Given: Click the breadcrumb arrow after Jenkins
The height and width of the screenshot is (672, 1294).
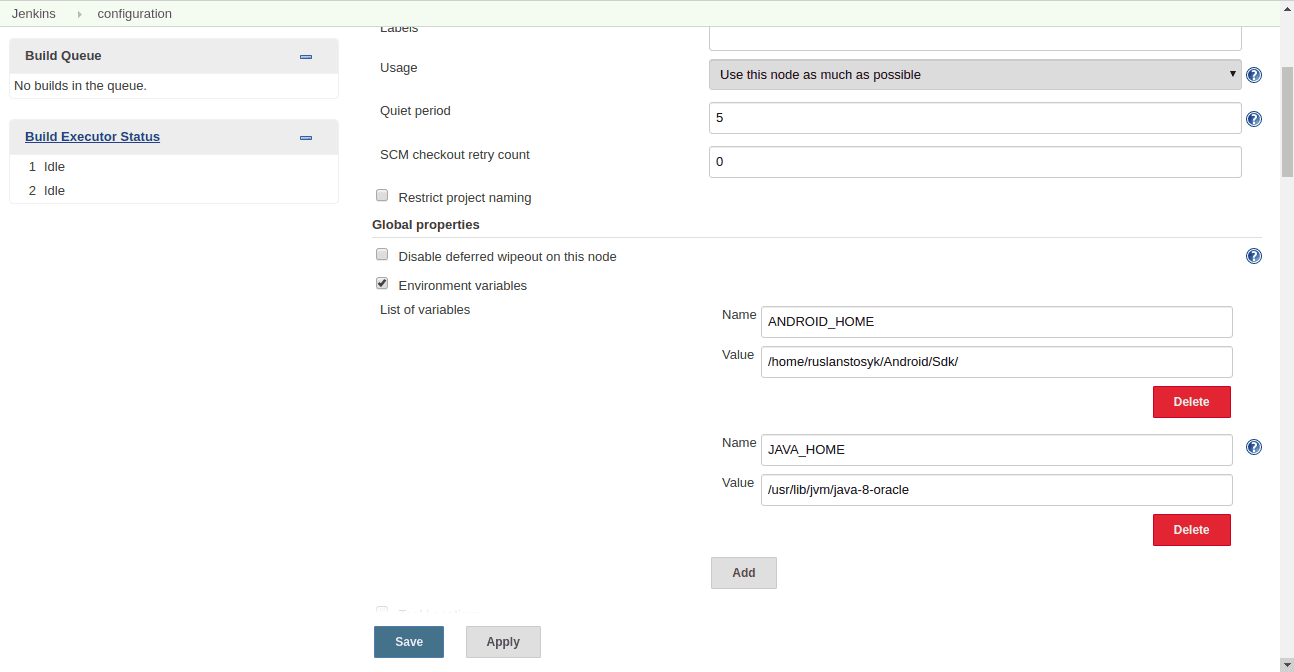Looking at the screenshot, I should click(x=80, y=14).
